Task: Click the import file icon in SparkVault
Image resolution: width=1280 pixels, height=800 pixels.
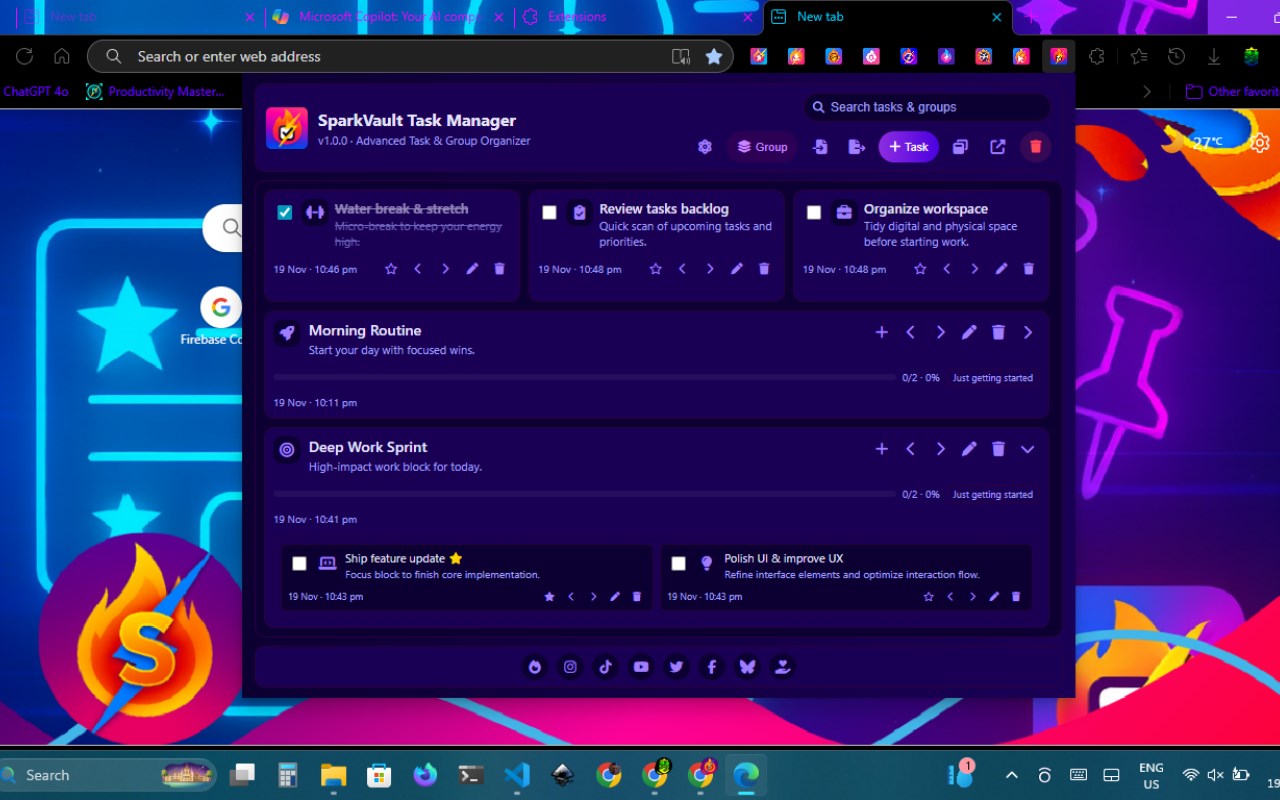Action: click(820, 147)
